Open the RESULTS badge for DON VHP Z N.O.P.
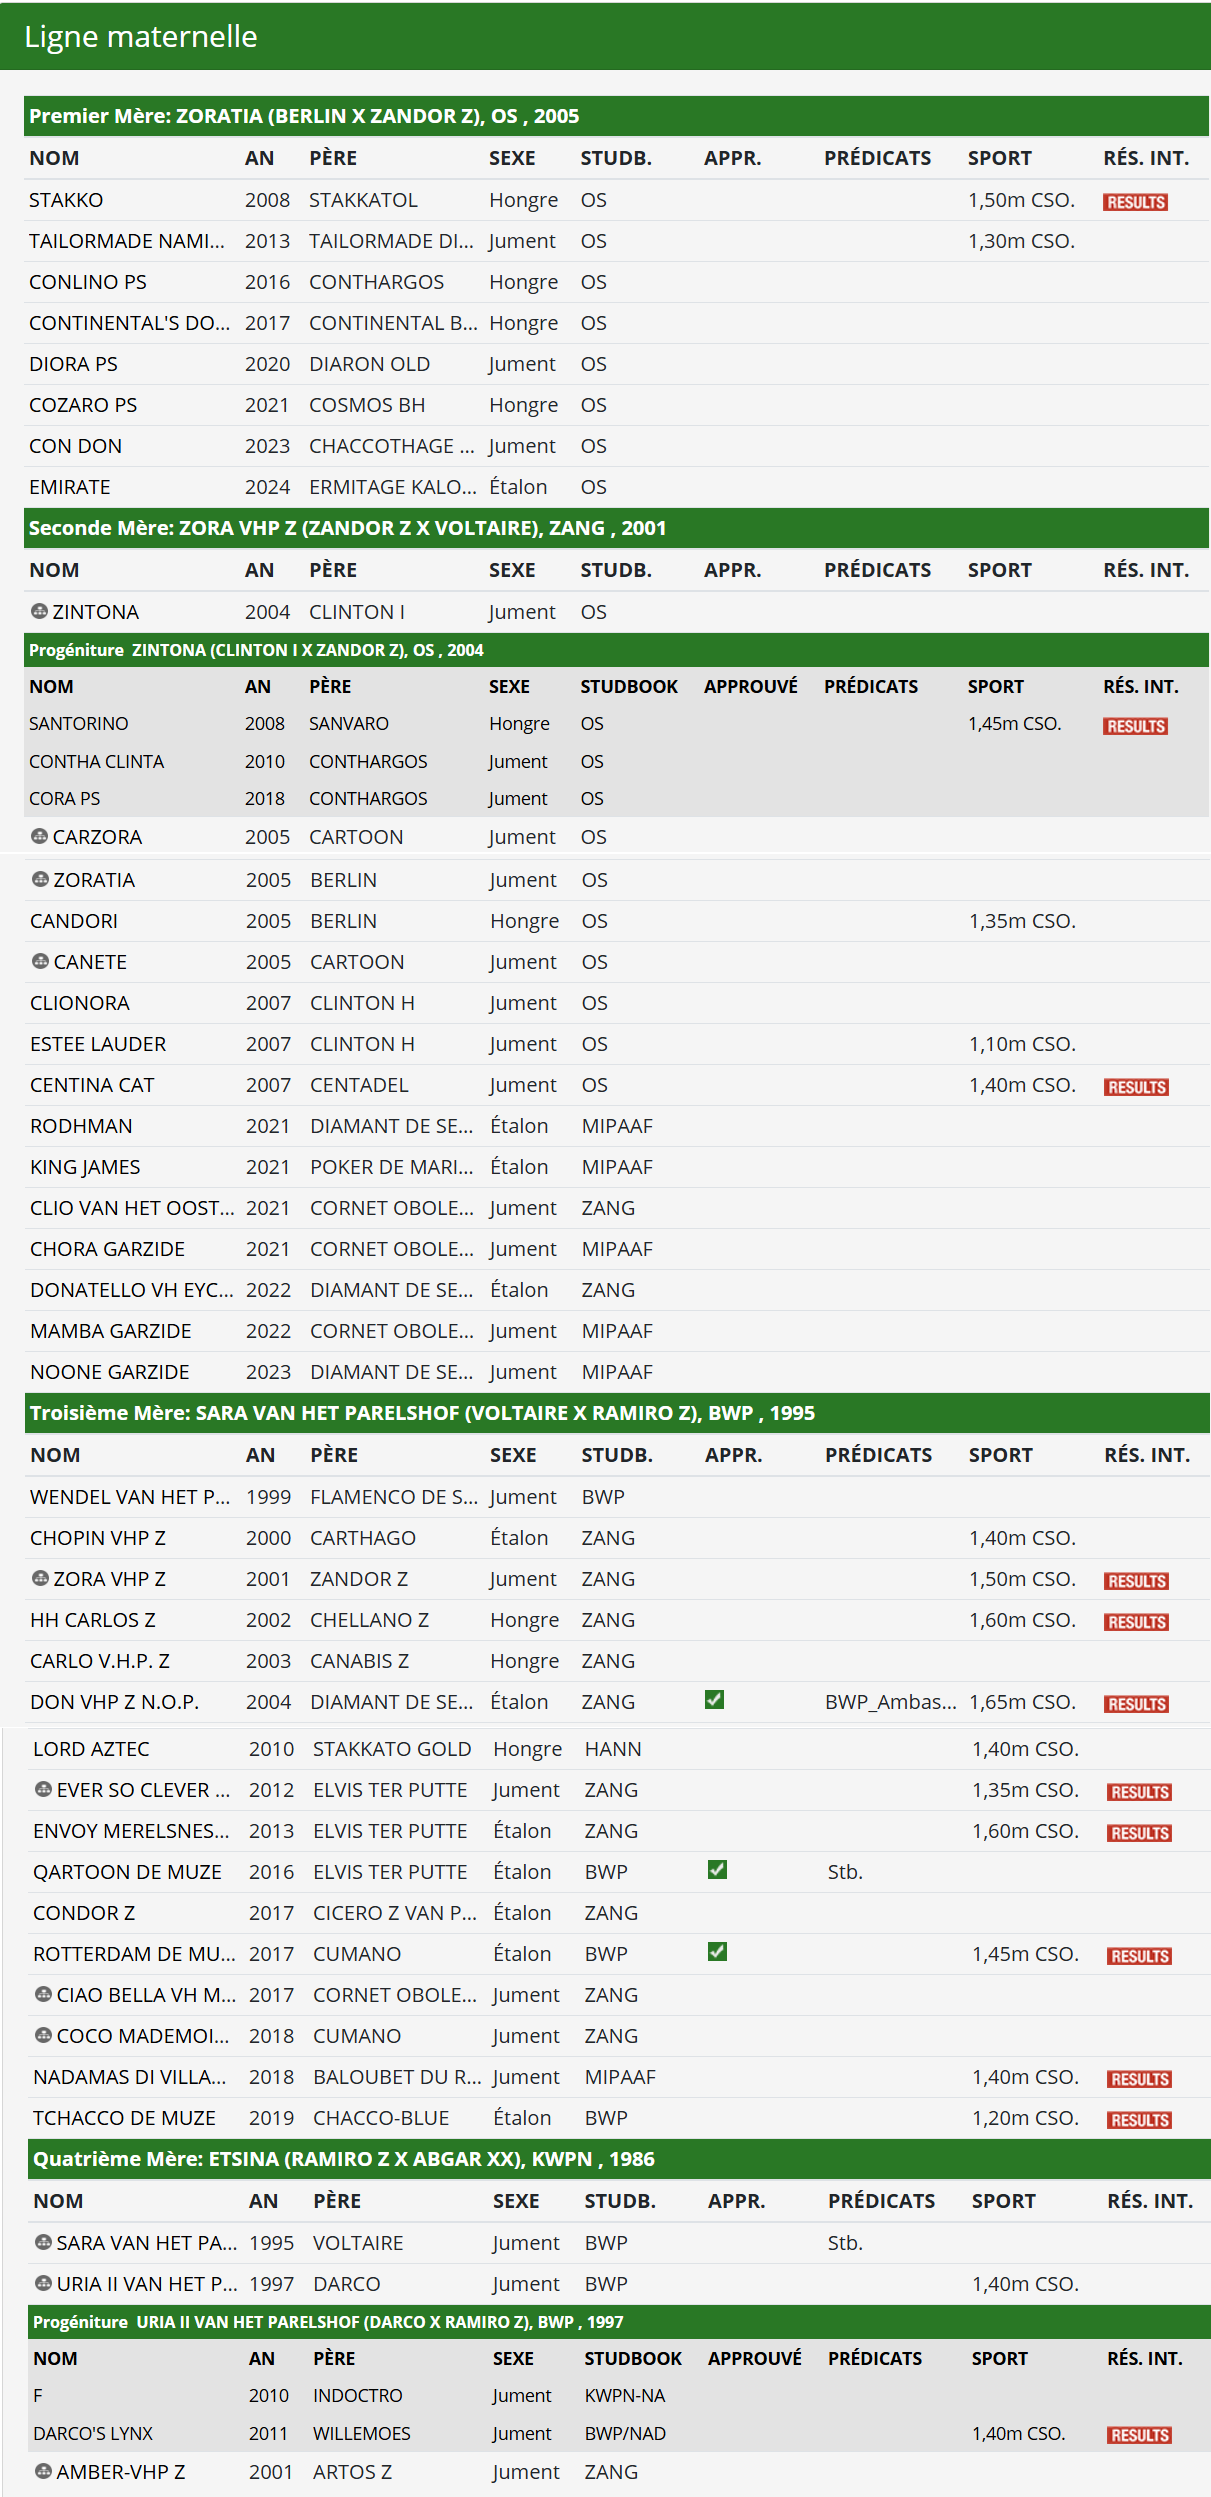 tap(1136, 1704)
